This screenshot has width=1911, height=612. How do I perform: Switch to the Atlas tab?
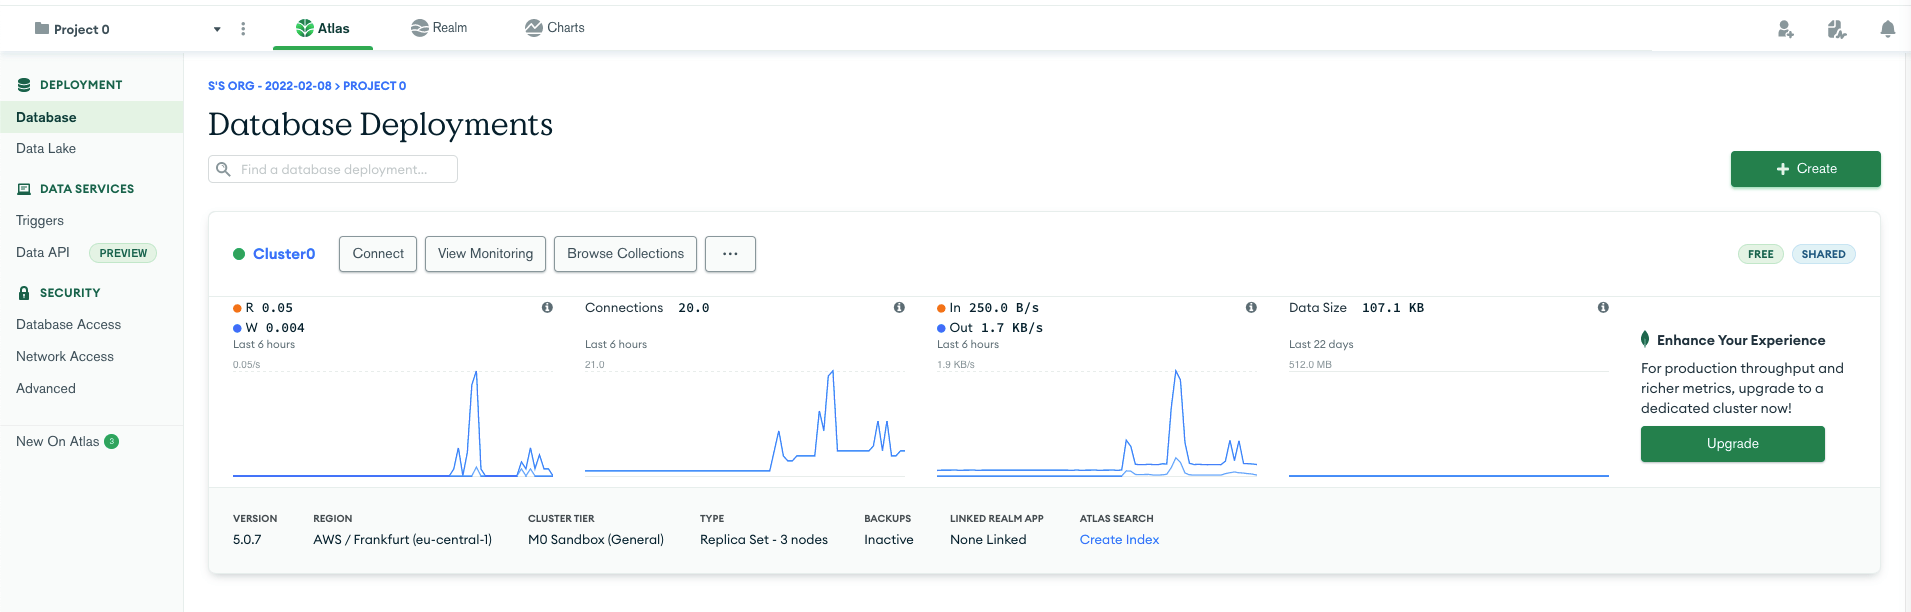point(323,28)
